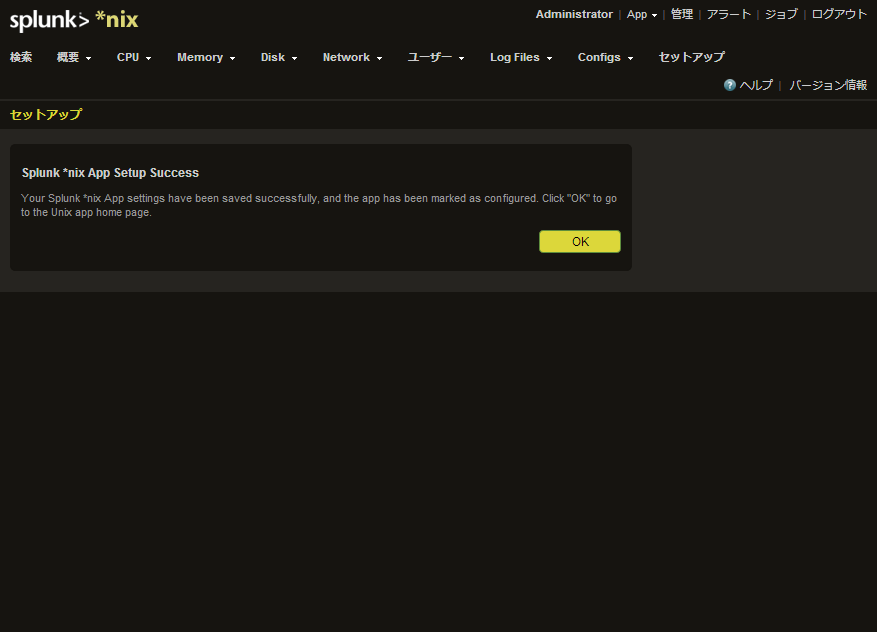The image size is (877, 632).
Task: Open バージョン情報 version info link
Action: [828, 85]
